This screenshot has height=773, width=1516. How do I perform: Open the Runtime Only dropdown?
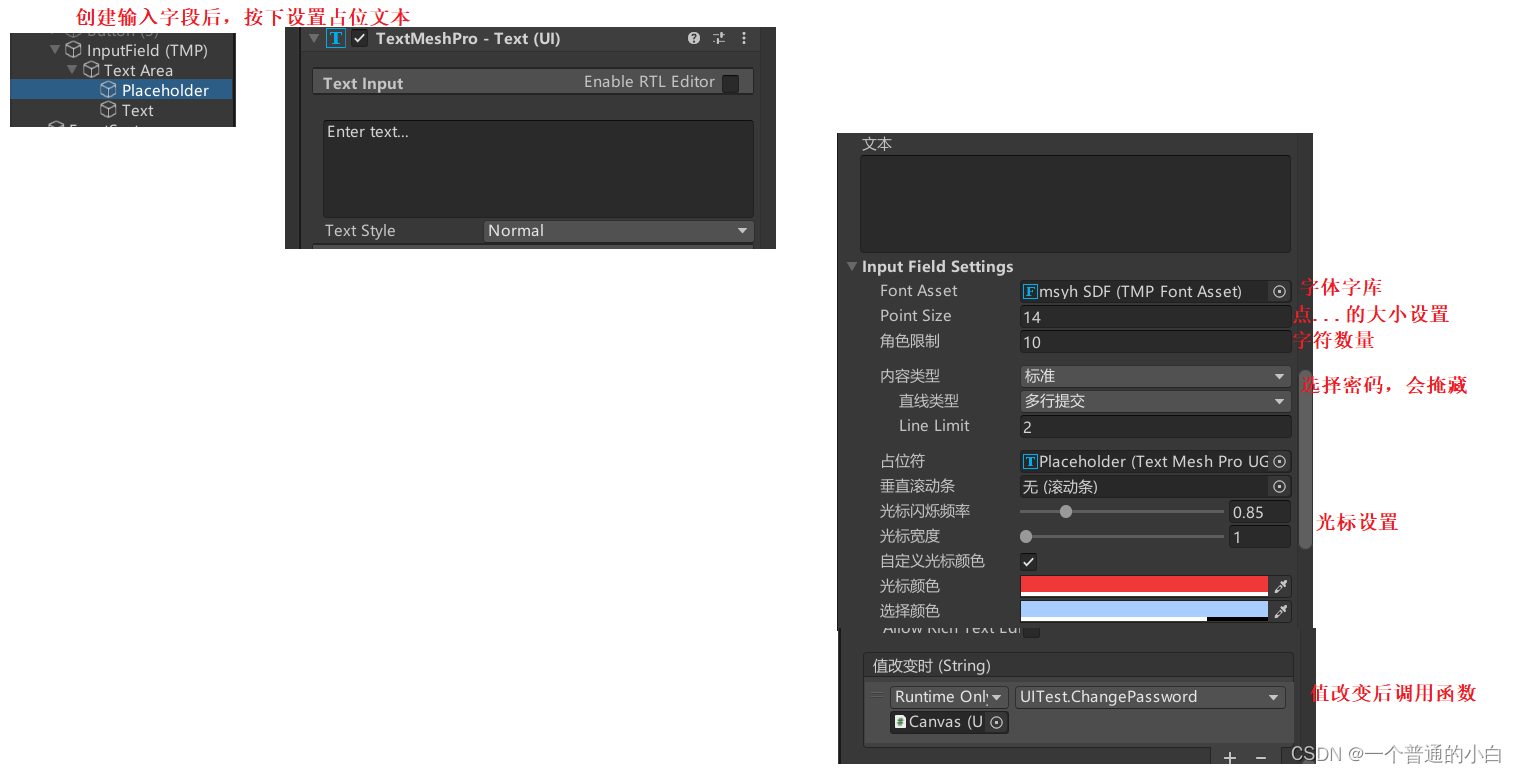click(x=949, y=697)
